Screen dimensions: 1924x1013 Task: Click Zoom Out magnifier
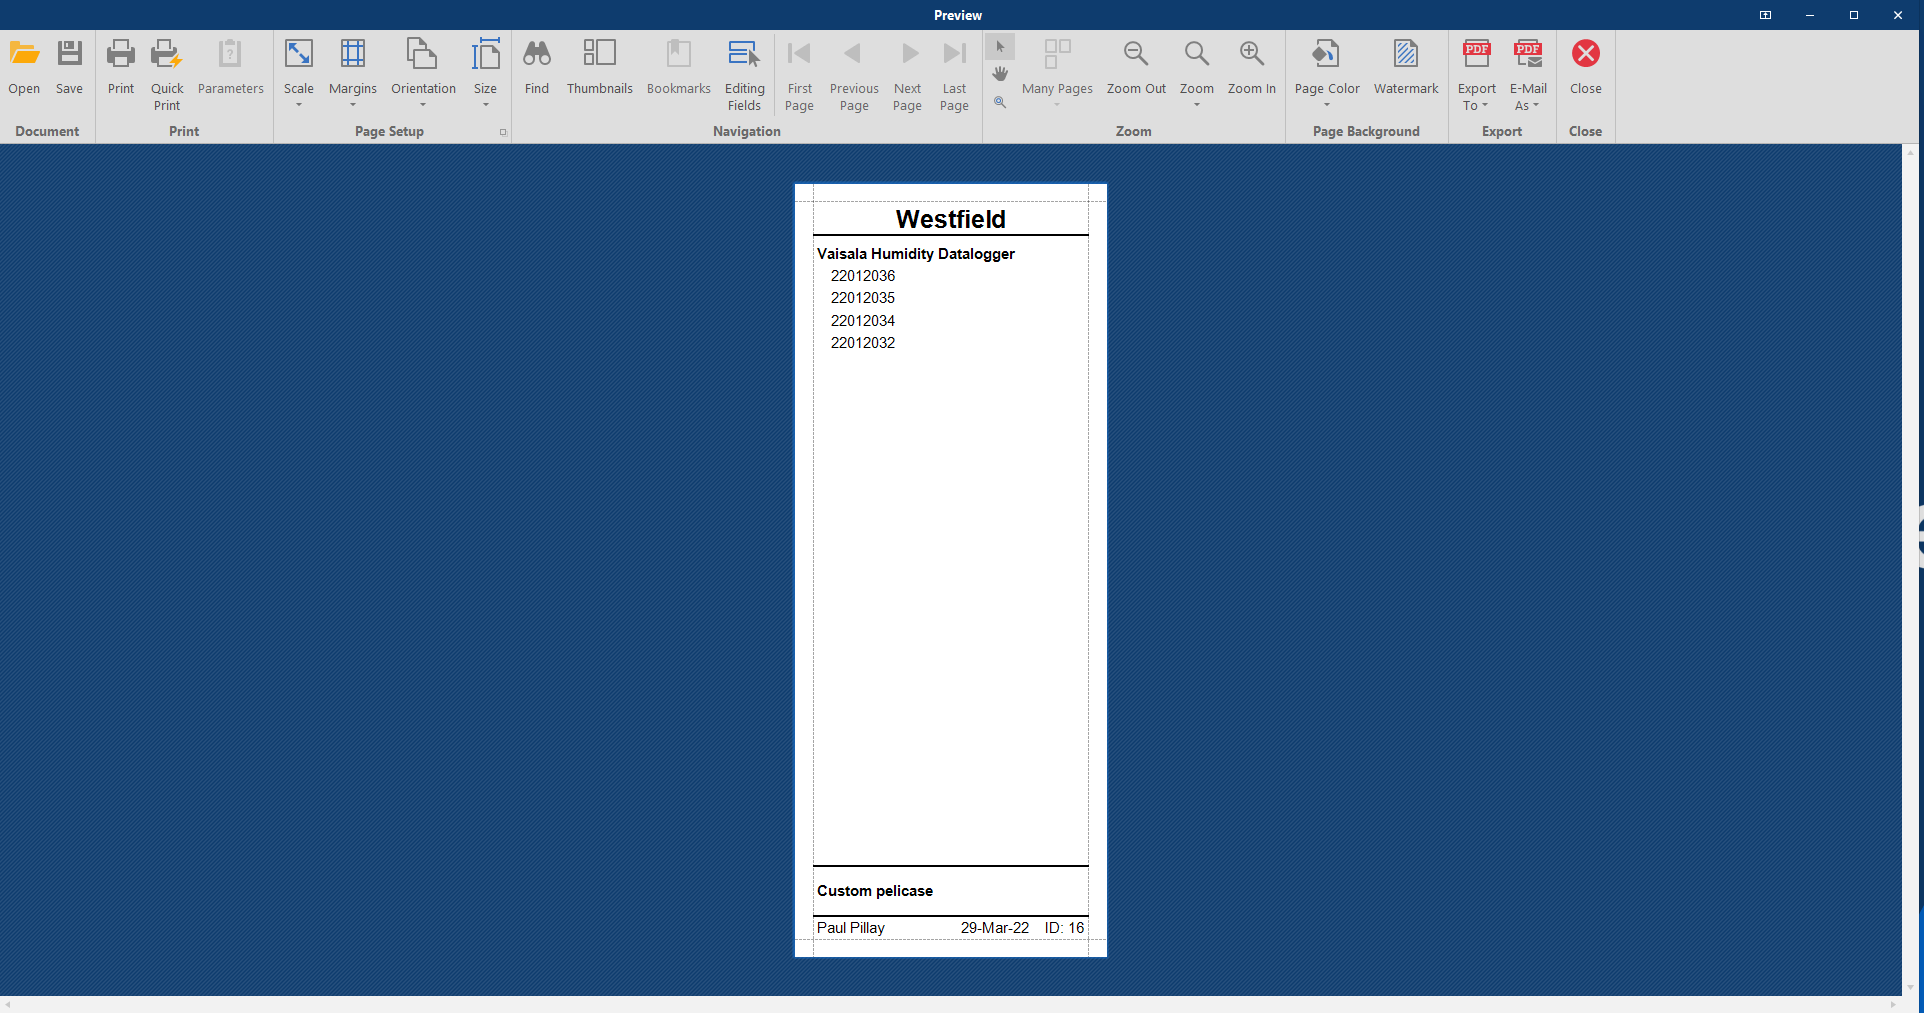[x=1136, y=54]
